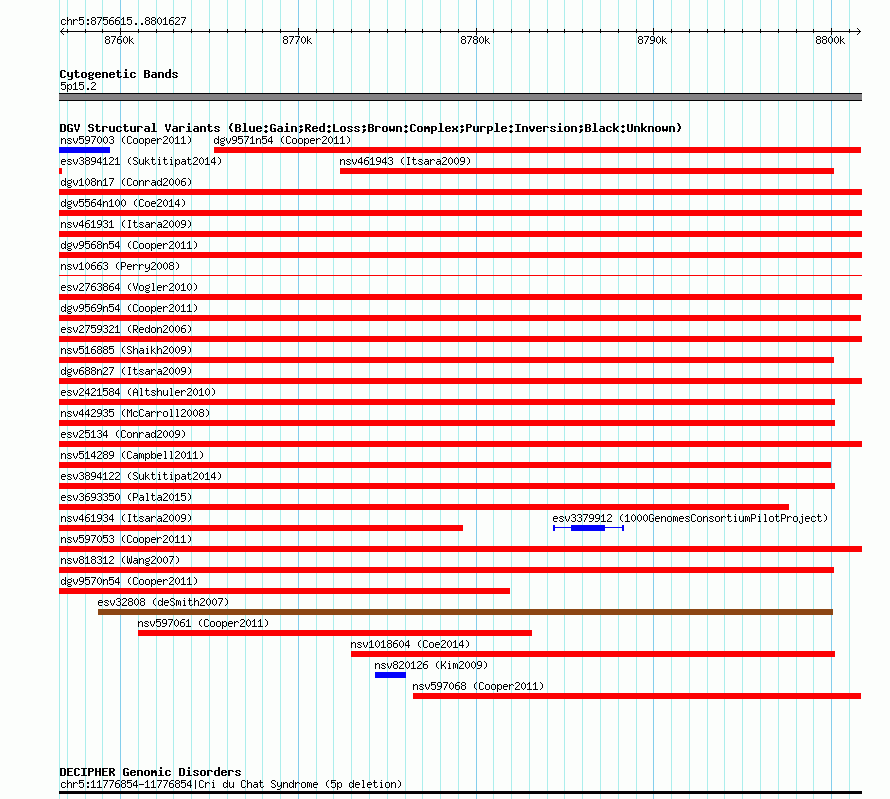This screenshot has width=890, height=799.
Task: Select esv32808 (deSmith2007) label
Action: coord(163,602)
